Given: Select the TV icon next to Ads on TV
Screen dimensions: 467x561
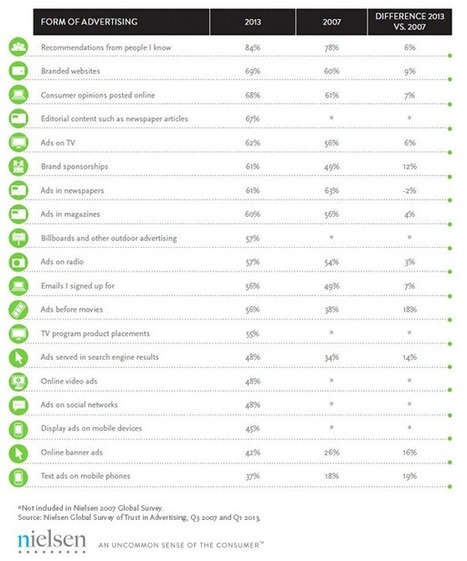Looking at the screenshot, I should click(x=18, y=142).
